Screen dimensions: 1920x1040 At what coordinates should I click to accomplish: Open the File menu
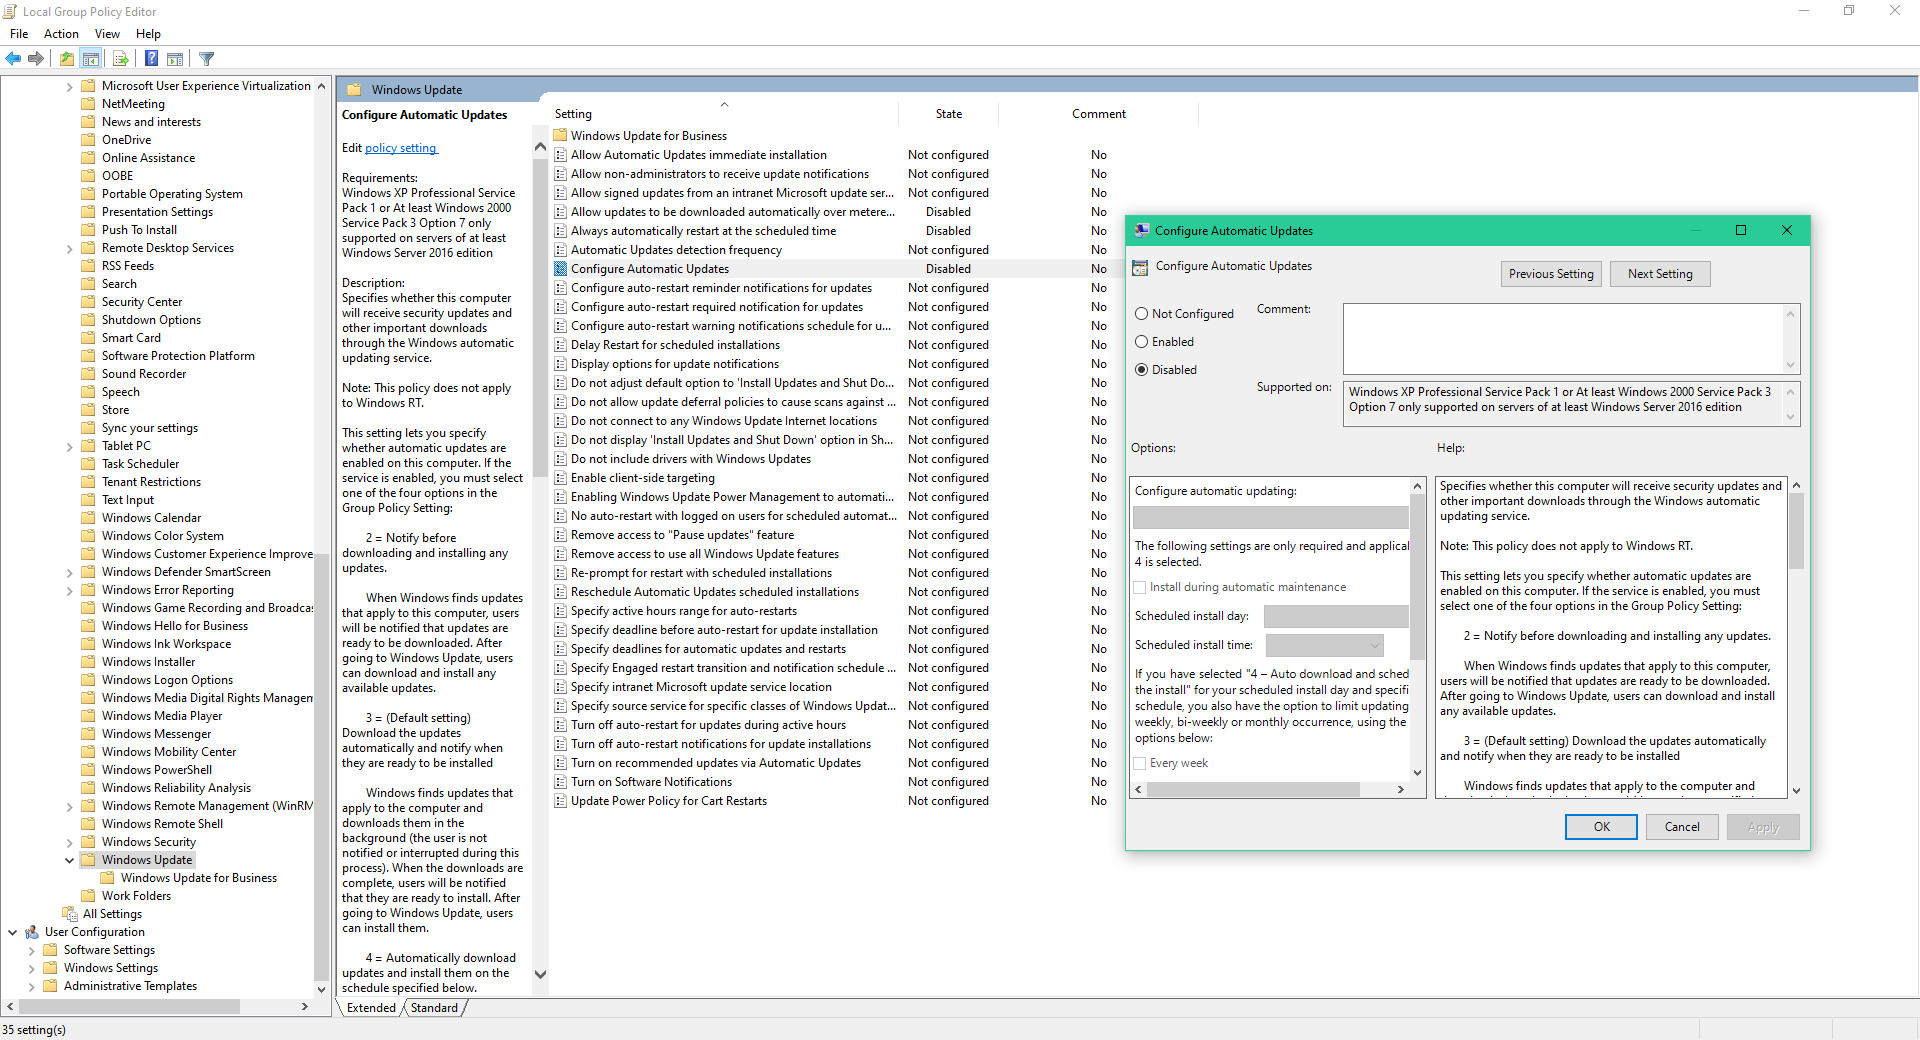click(x=19, y=34)
